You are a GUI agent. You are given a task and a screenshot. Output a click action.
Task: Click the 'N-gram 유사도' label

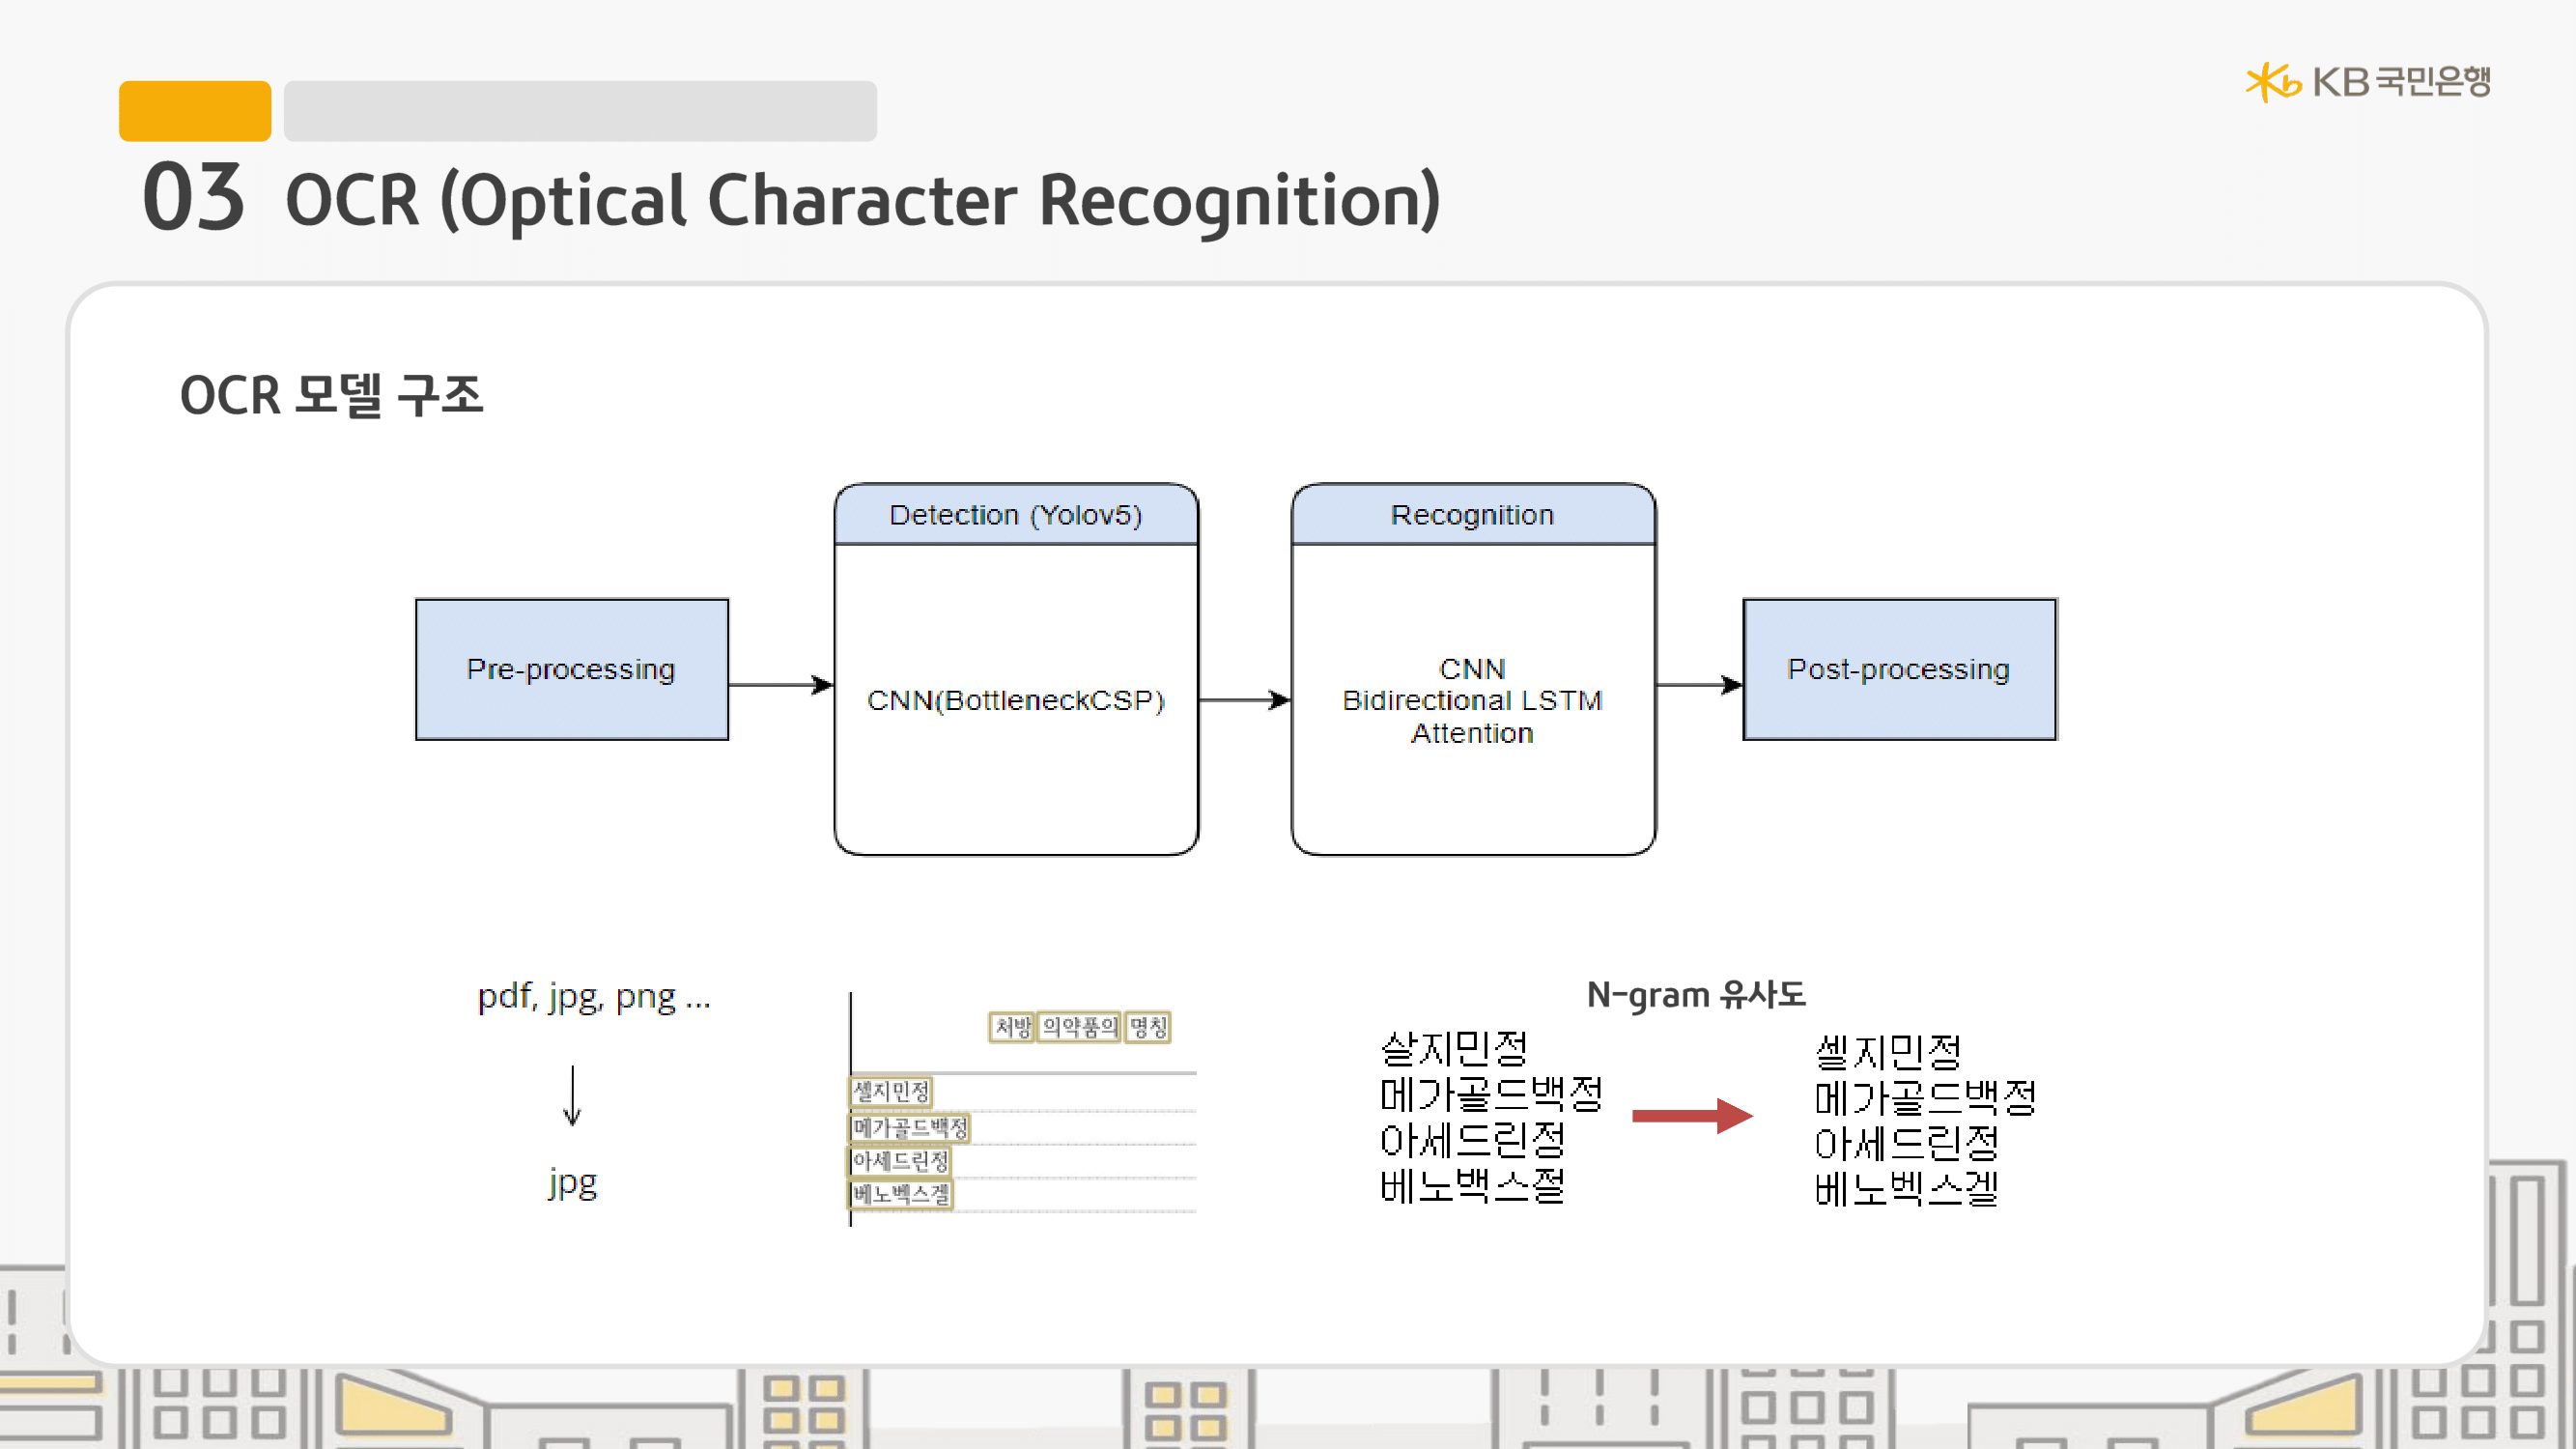coord(1696,995)
